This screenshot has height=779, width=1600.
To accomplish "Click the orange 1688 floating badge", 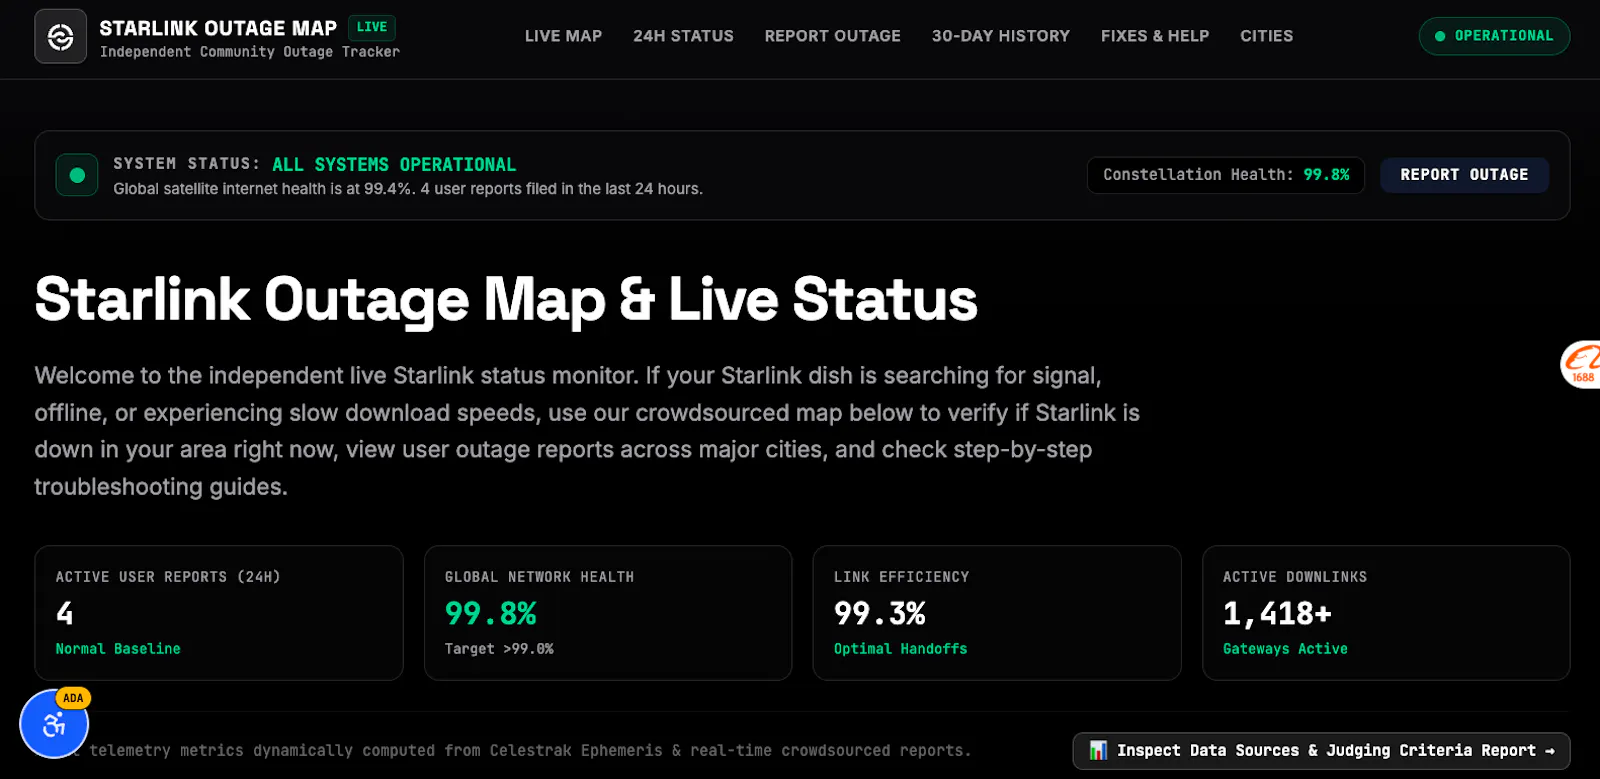I will pyautogui.click(x=1582, y=364).
